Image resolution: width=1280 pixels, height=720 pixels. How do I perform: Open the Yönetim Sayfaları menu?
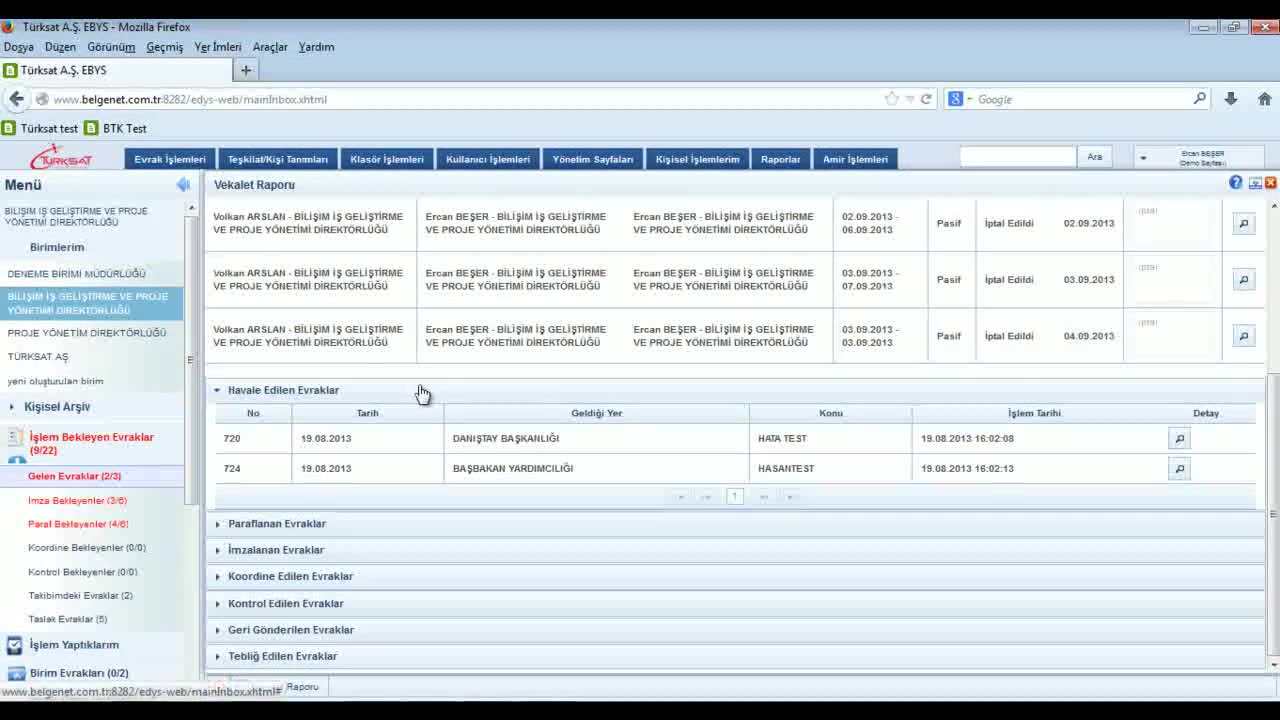[593, 159]
